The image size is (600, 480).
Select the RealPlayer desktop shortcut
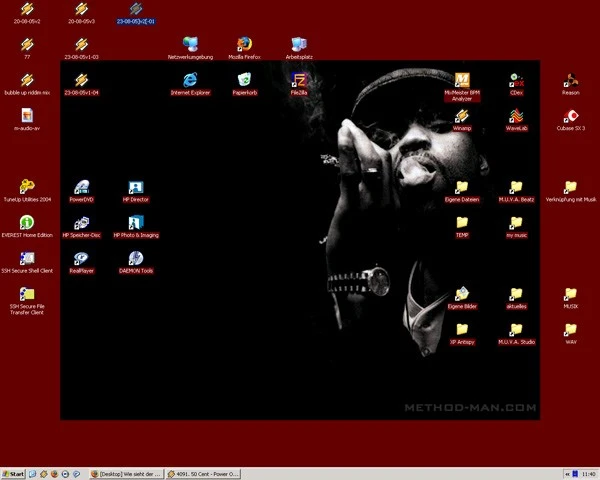point(82,259)
